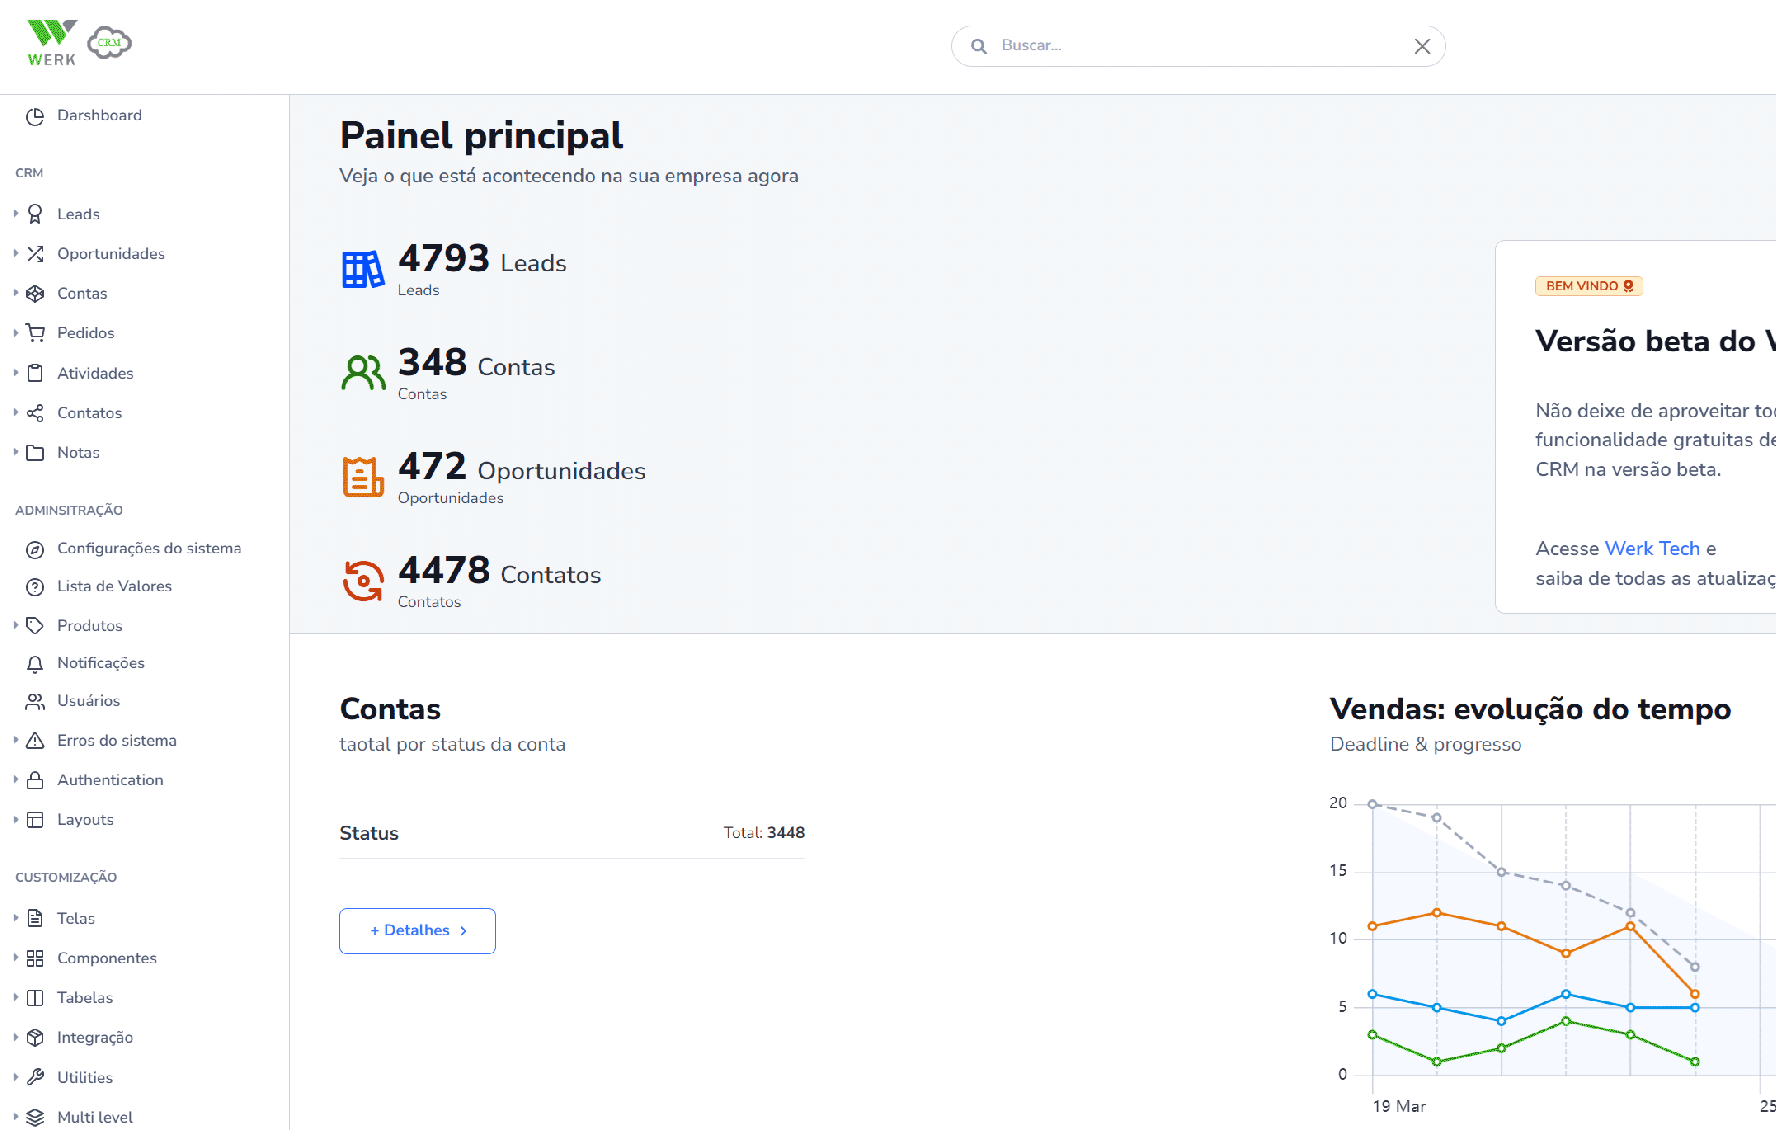Follow the Werk Tech link
This screenshot has width=1776, height=1130.
(1651, 549)
